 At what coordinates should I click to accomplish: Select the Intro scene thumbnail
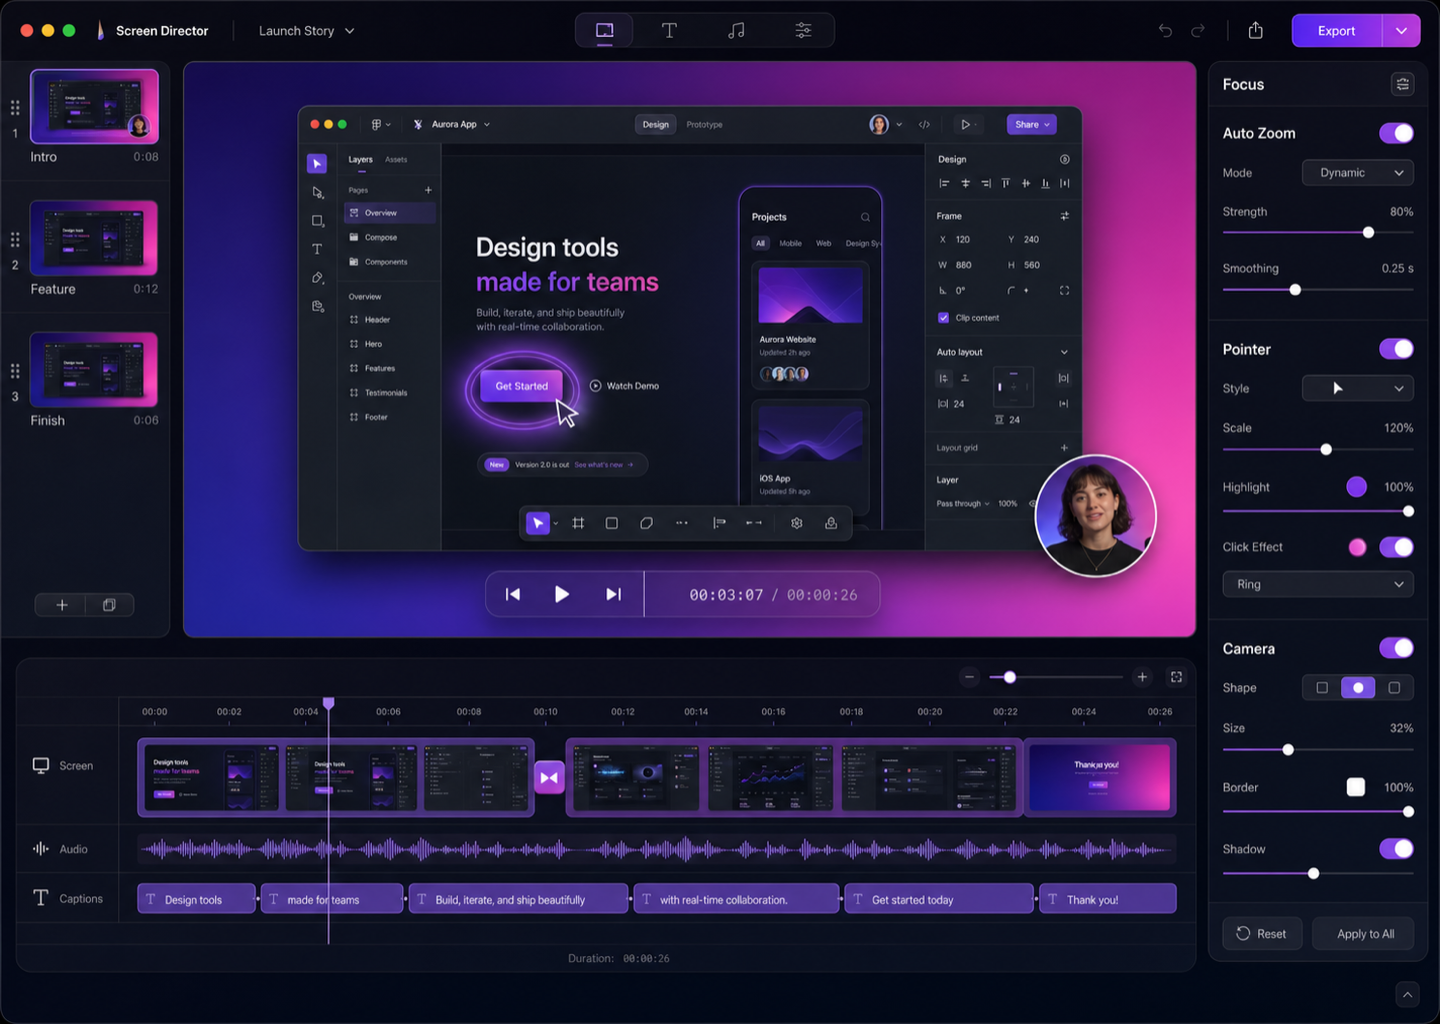(x=94, y=106)
